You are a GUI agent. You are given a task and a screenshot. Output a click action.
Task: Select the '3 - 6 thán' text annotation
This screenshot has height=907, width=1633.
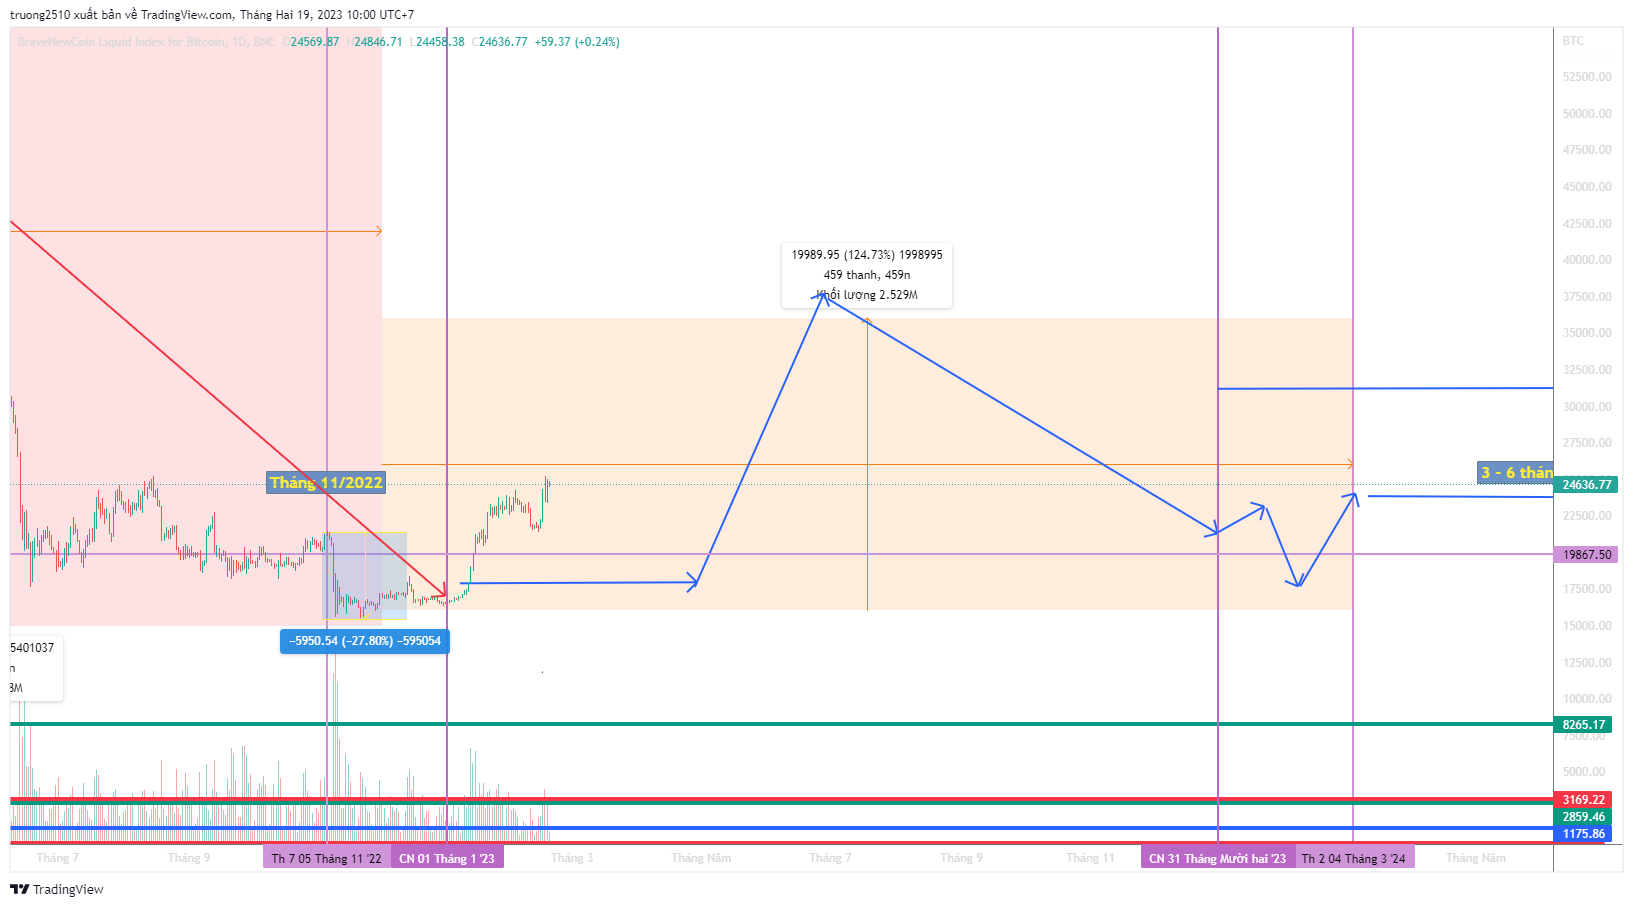coord(1516,472)
